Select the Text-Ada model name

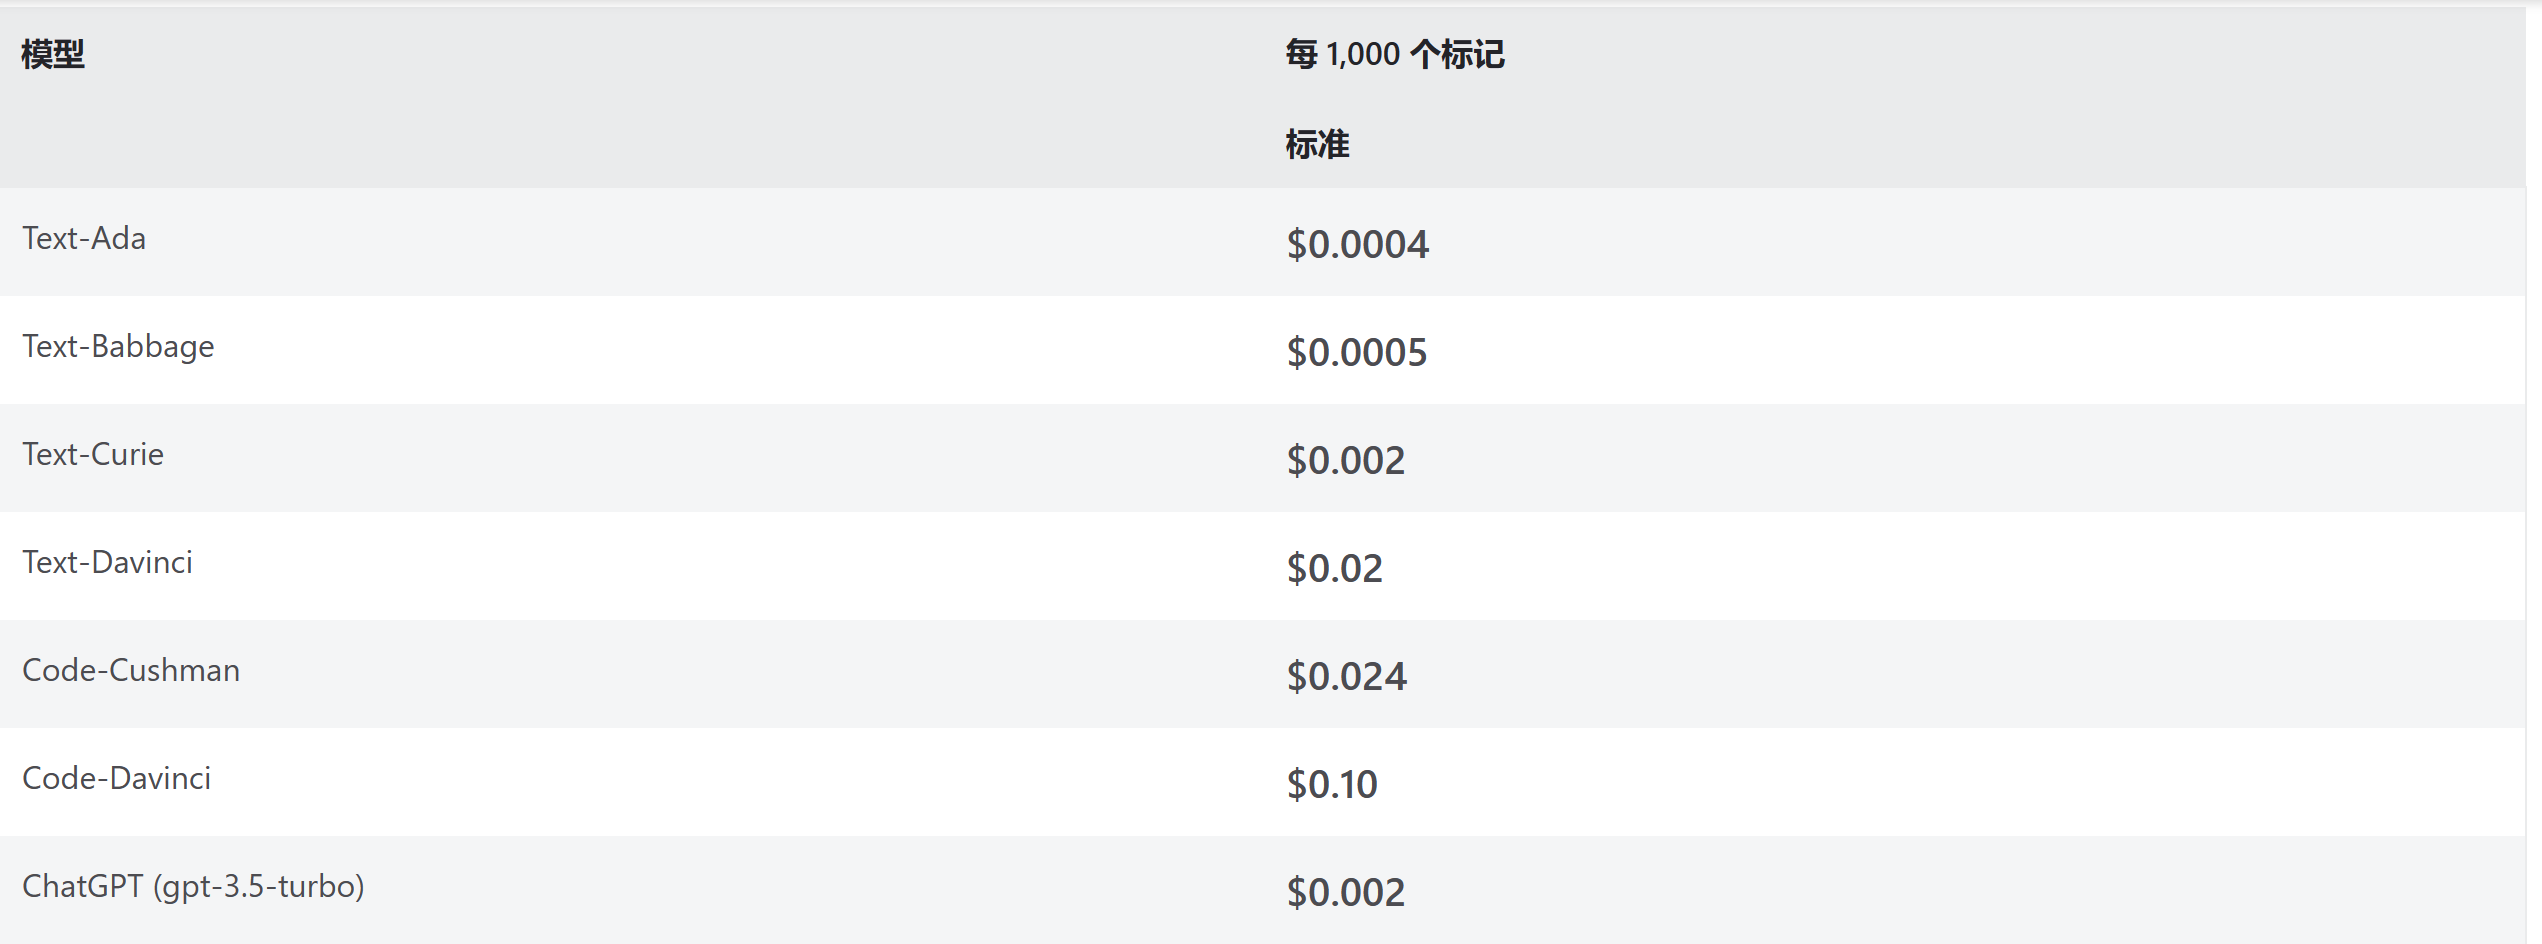tap(84, 238)
